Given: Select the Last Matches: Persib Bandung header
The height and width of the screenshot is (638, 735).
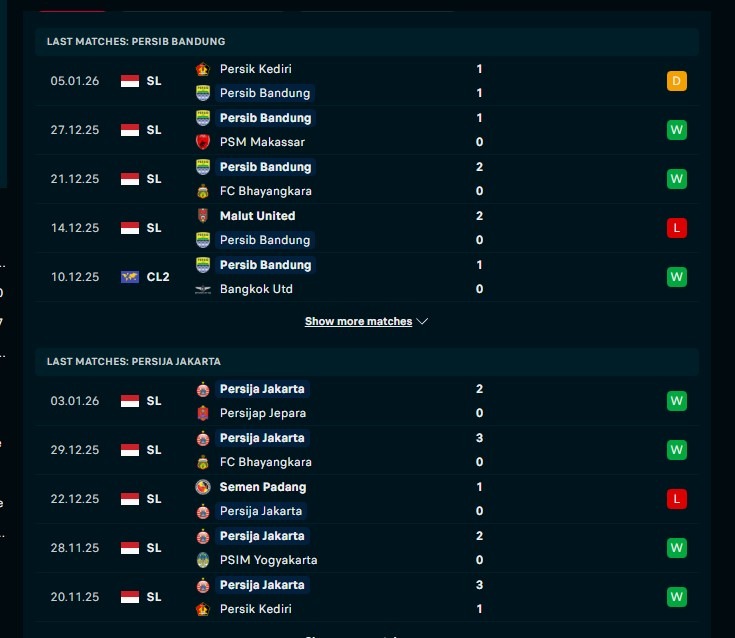Looking at the screenshot, I should (135, 41).
